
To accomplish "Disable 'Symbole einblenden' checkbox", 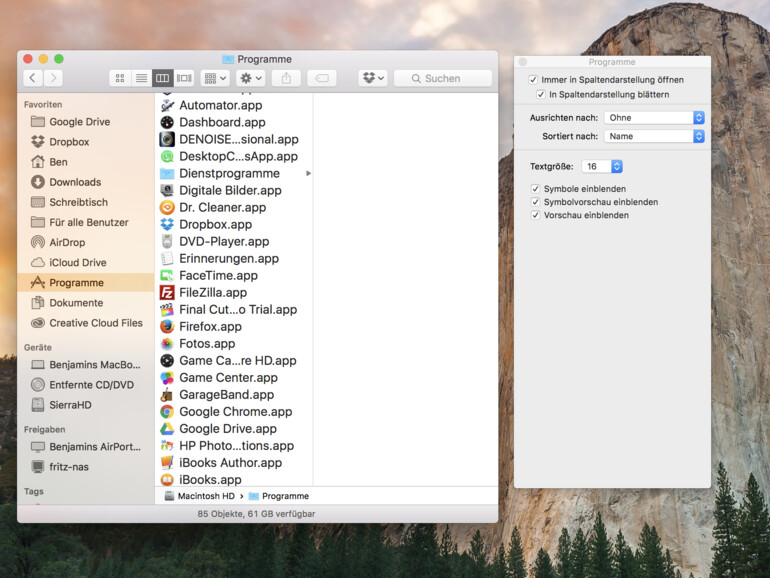I will tap(536, 189).
